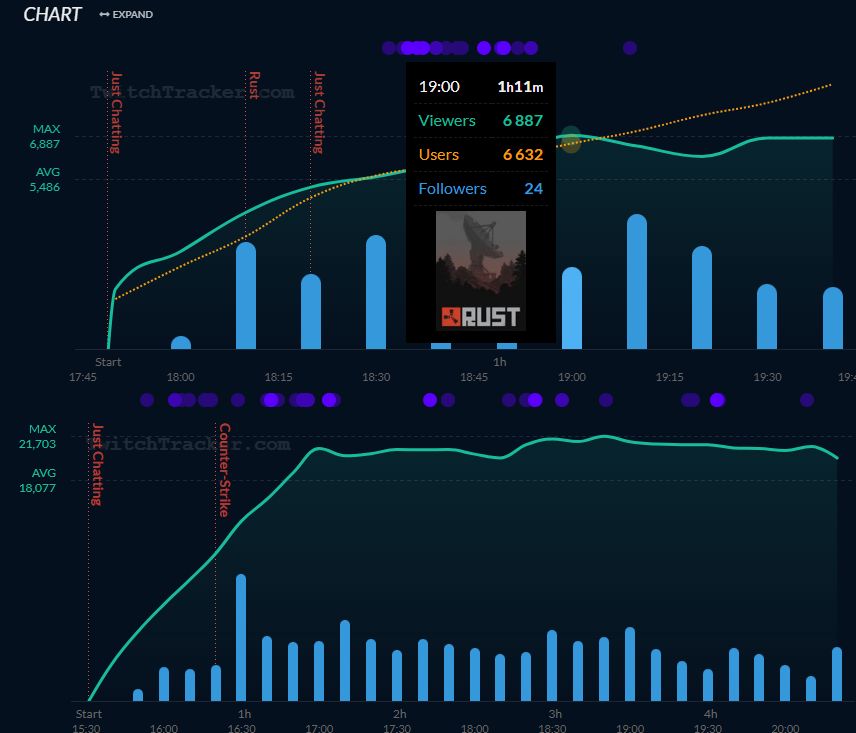Select the Just Chatting marker in bottom chart

[97, 464]
